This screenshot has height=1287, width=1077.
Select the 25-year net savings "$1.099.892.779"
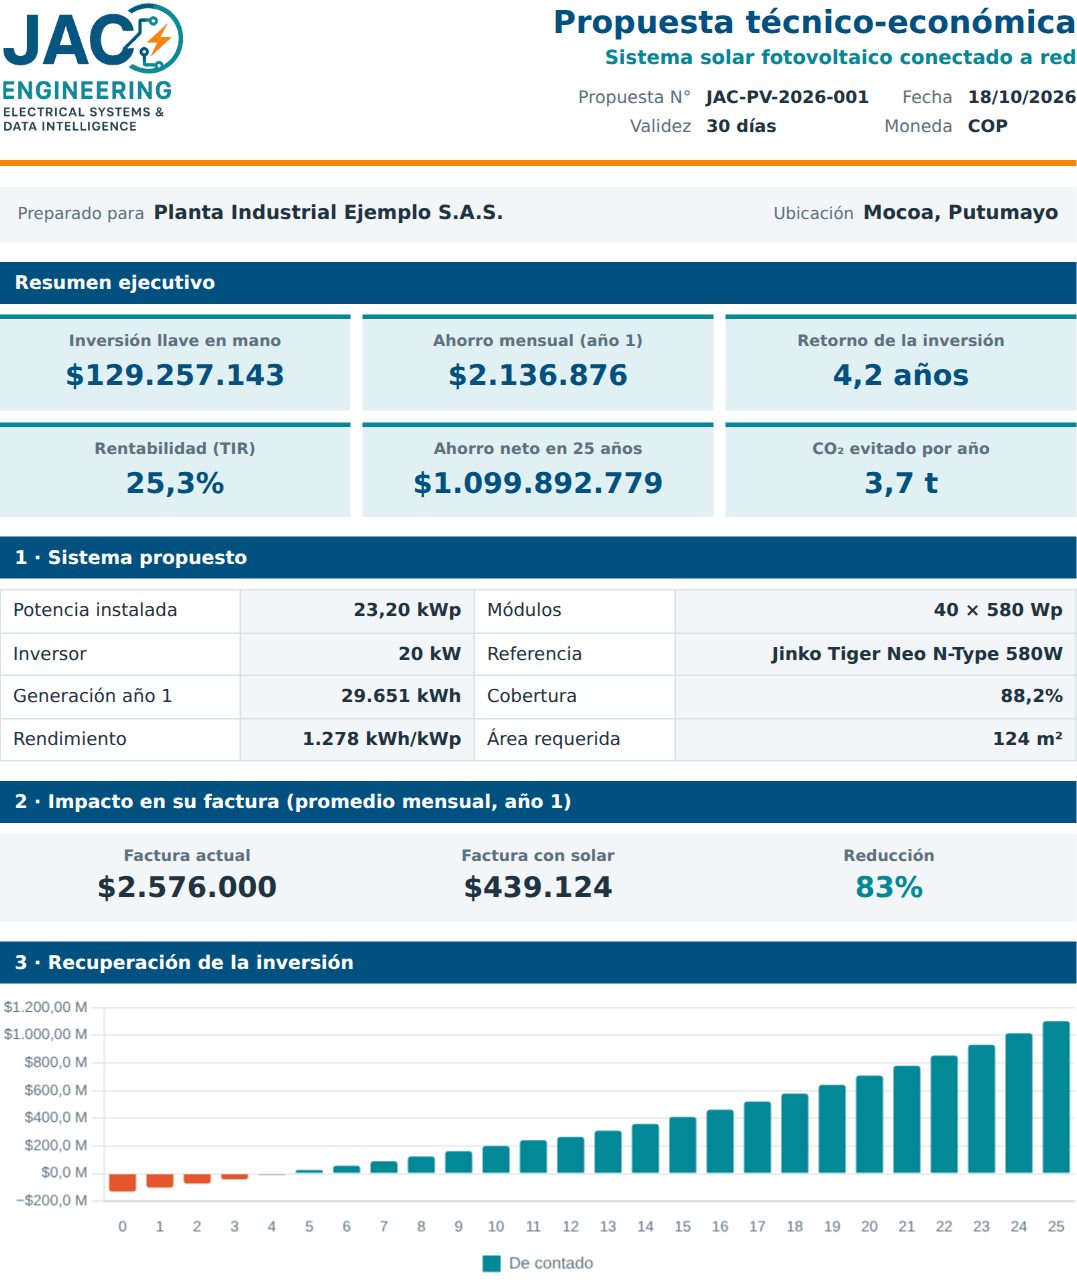538,483
